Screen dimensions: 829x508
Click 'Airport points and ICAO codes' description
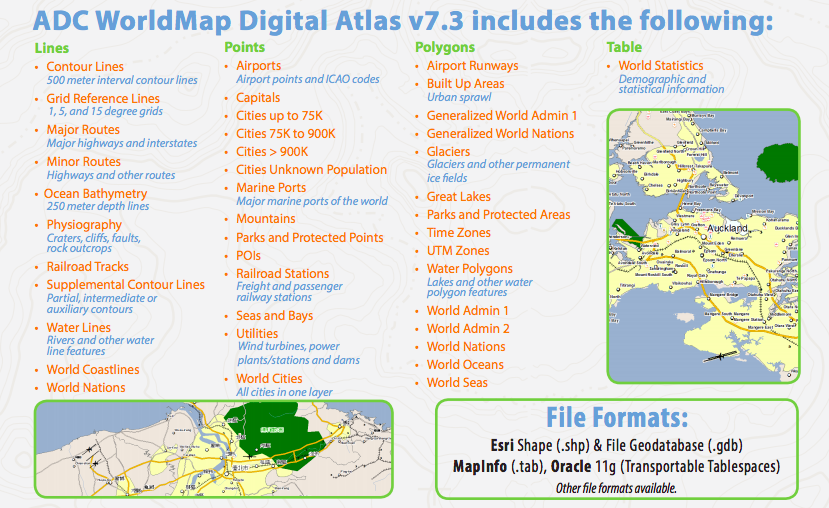(308, 79)
